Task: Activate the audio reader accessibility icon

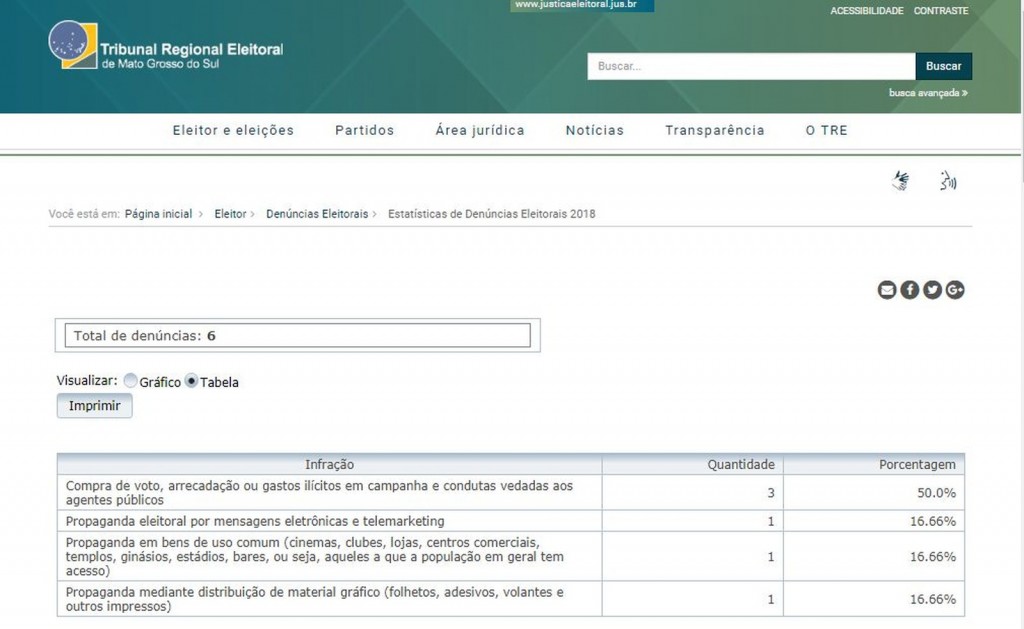Action: click(x=946, y=181)
